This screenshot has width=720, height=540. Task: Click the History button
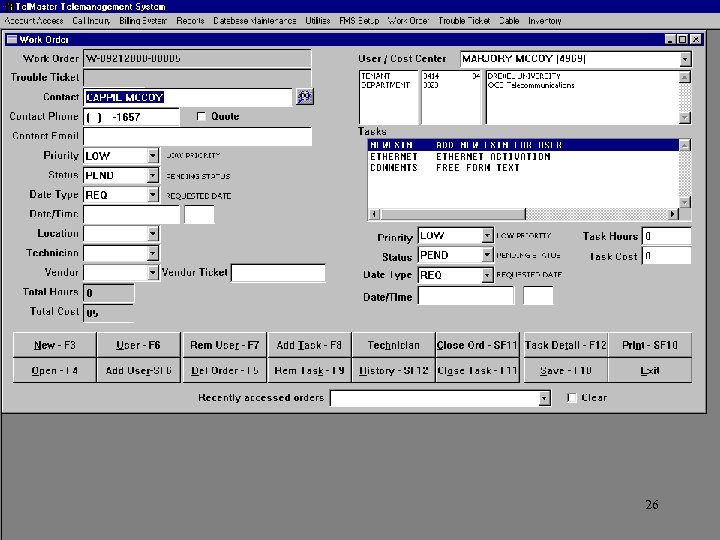(x=394, y=370)
